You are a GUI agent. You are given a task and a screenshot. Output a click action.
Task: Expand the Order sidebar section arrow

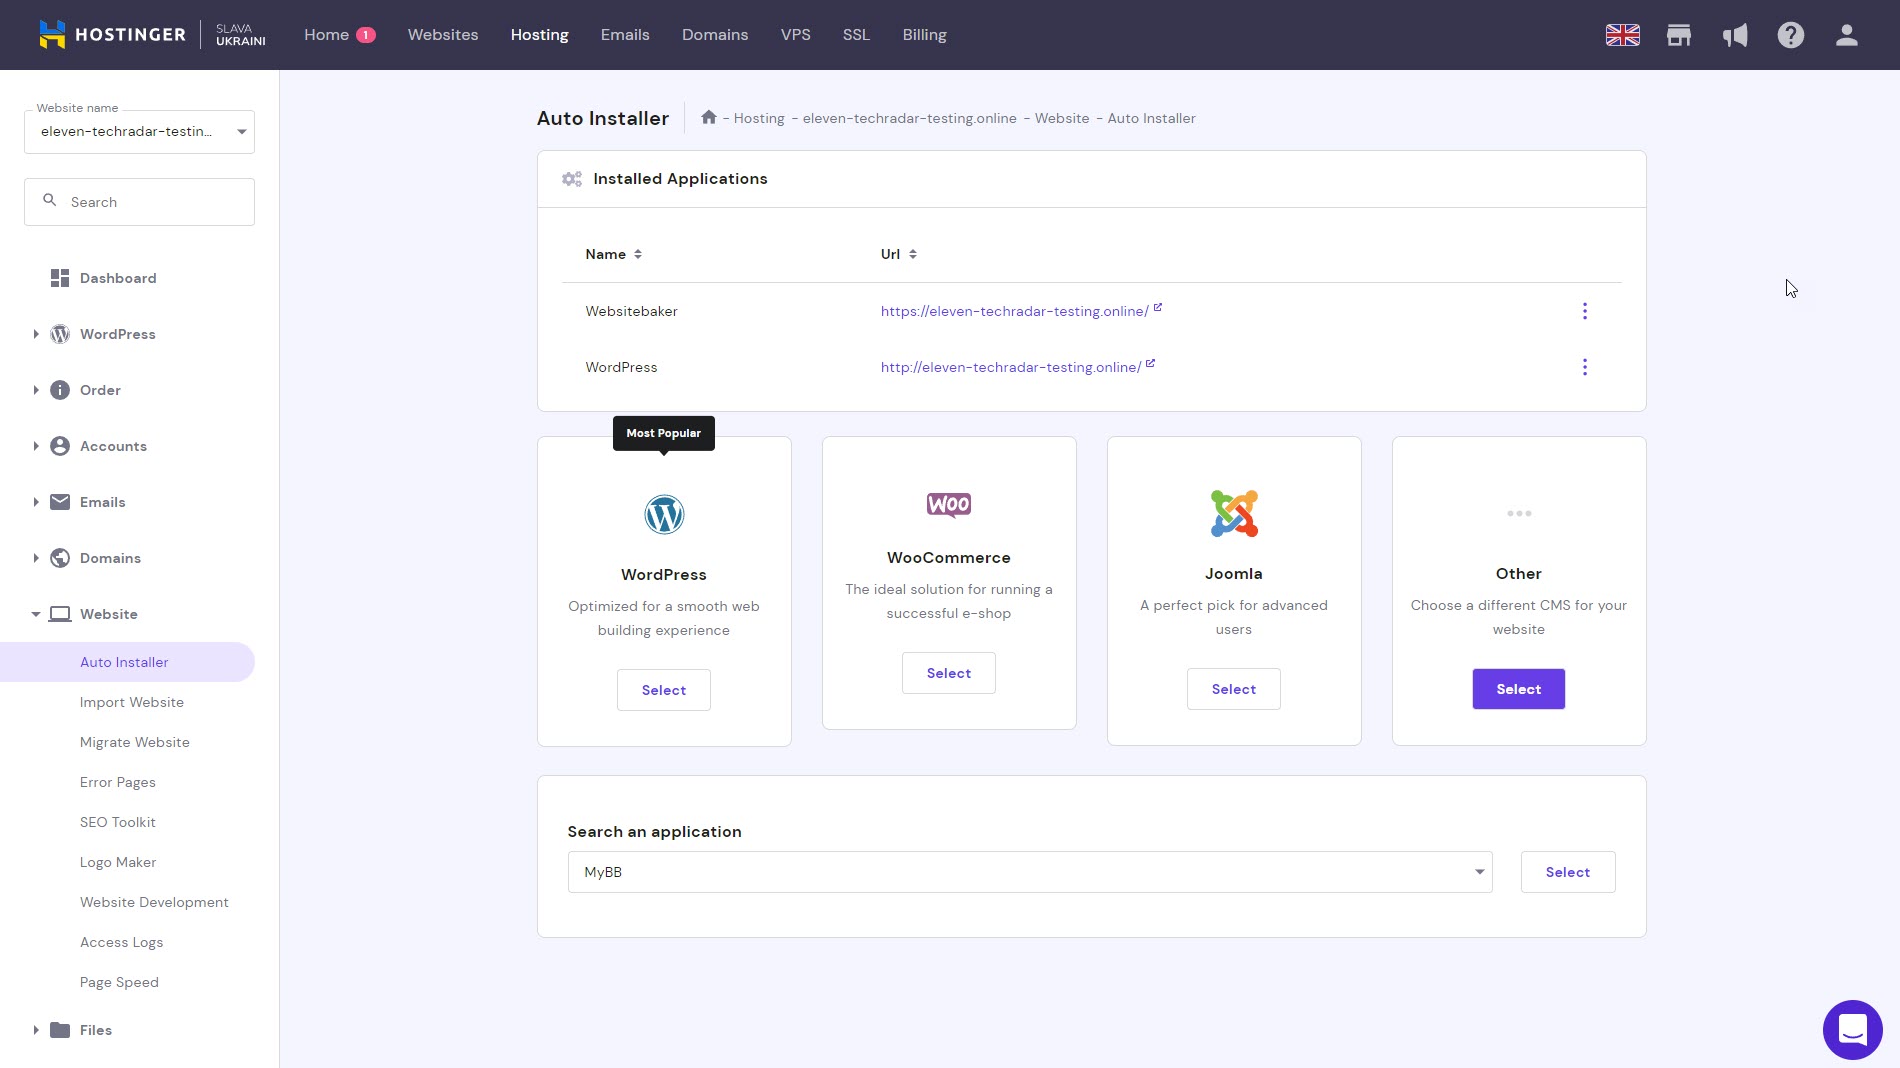pyautogui.click(x=36, y=390)
